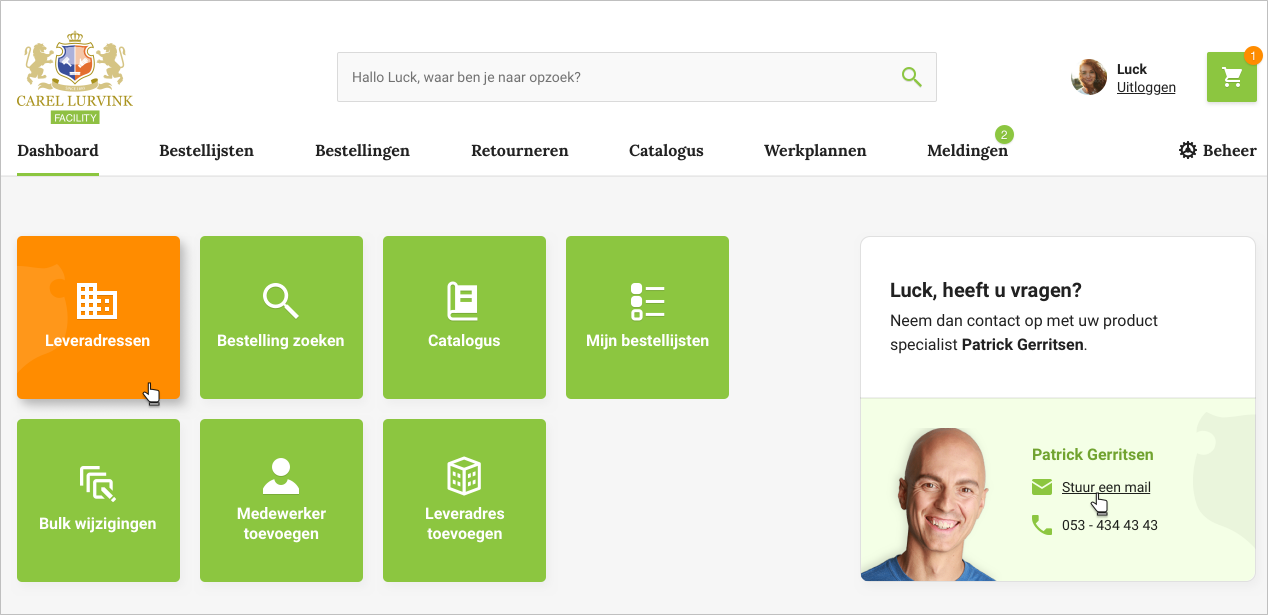Click the Stuur een mail link

[1105, 488]
